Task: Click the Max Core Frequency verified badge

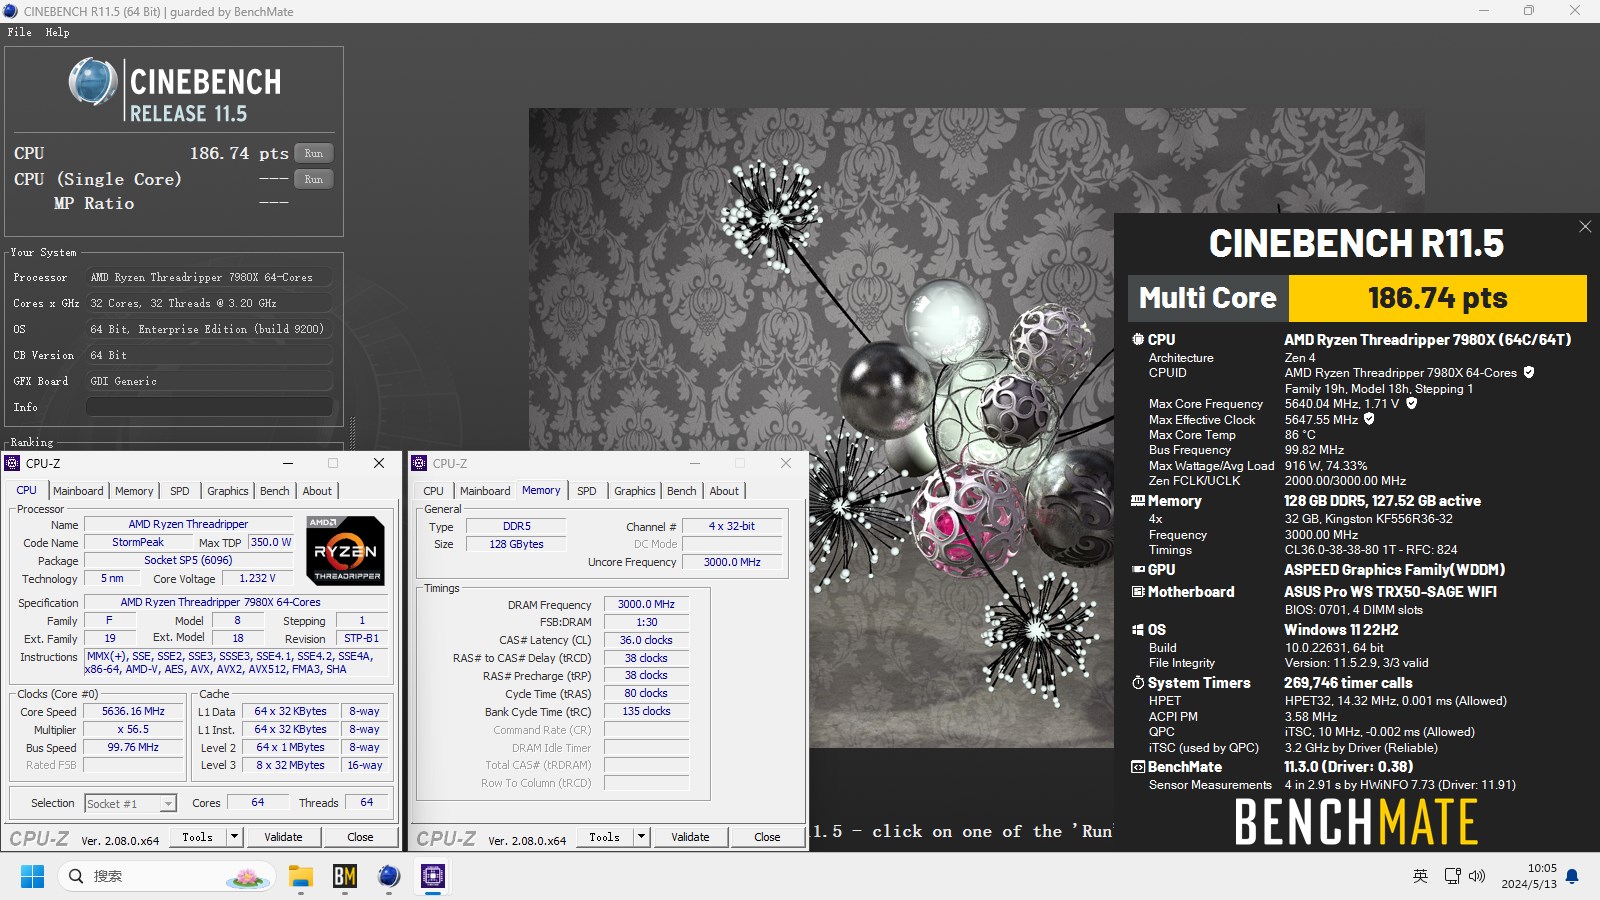Action: pos(1411,404)
